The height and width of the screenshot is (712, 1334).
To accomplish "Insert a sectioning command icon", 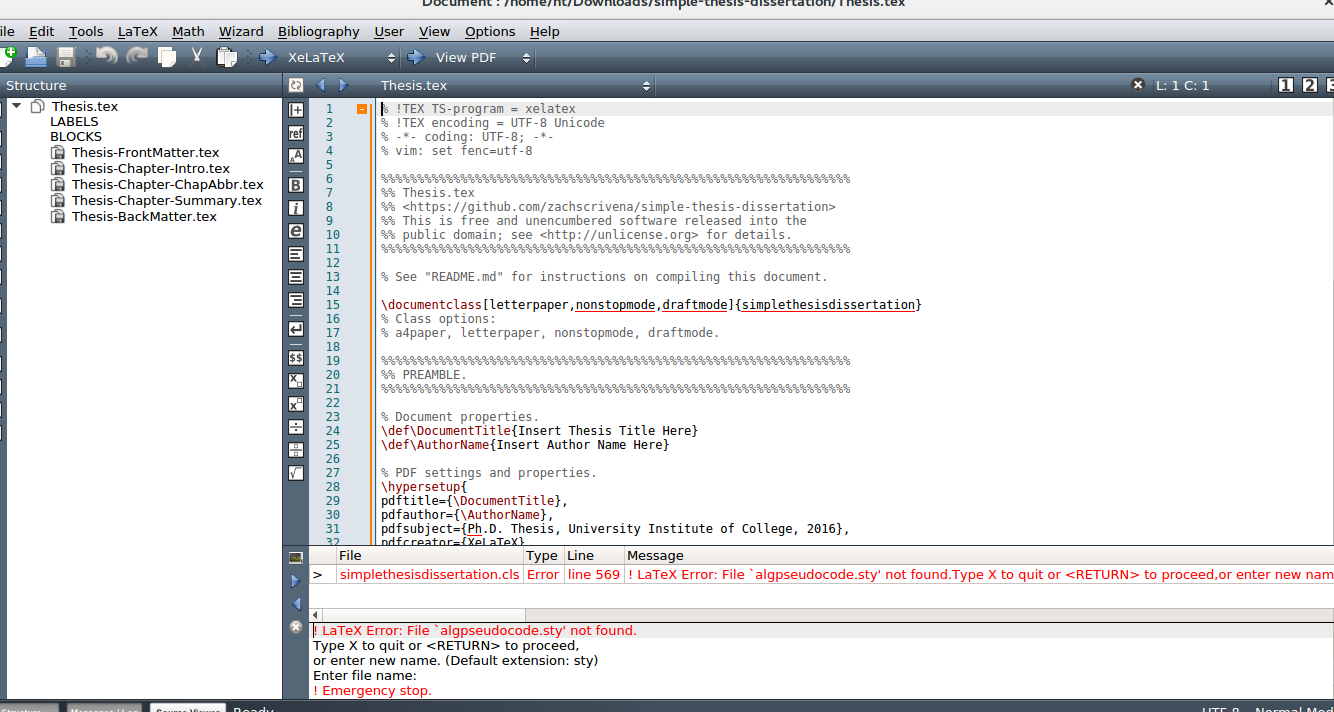I will (x=296, y=110).
